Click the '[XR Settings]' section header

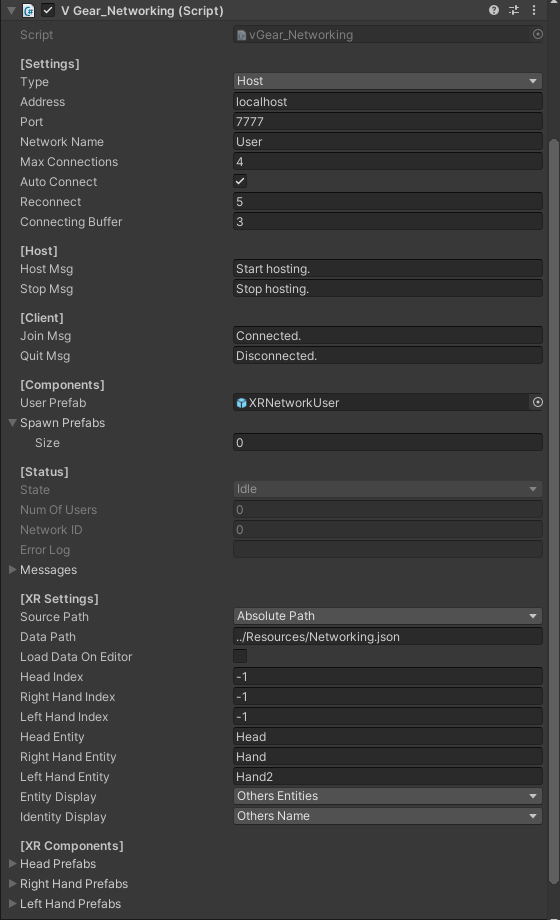tap(59, 598)
